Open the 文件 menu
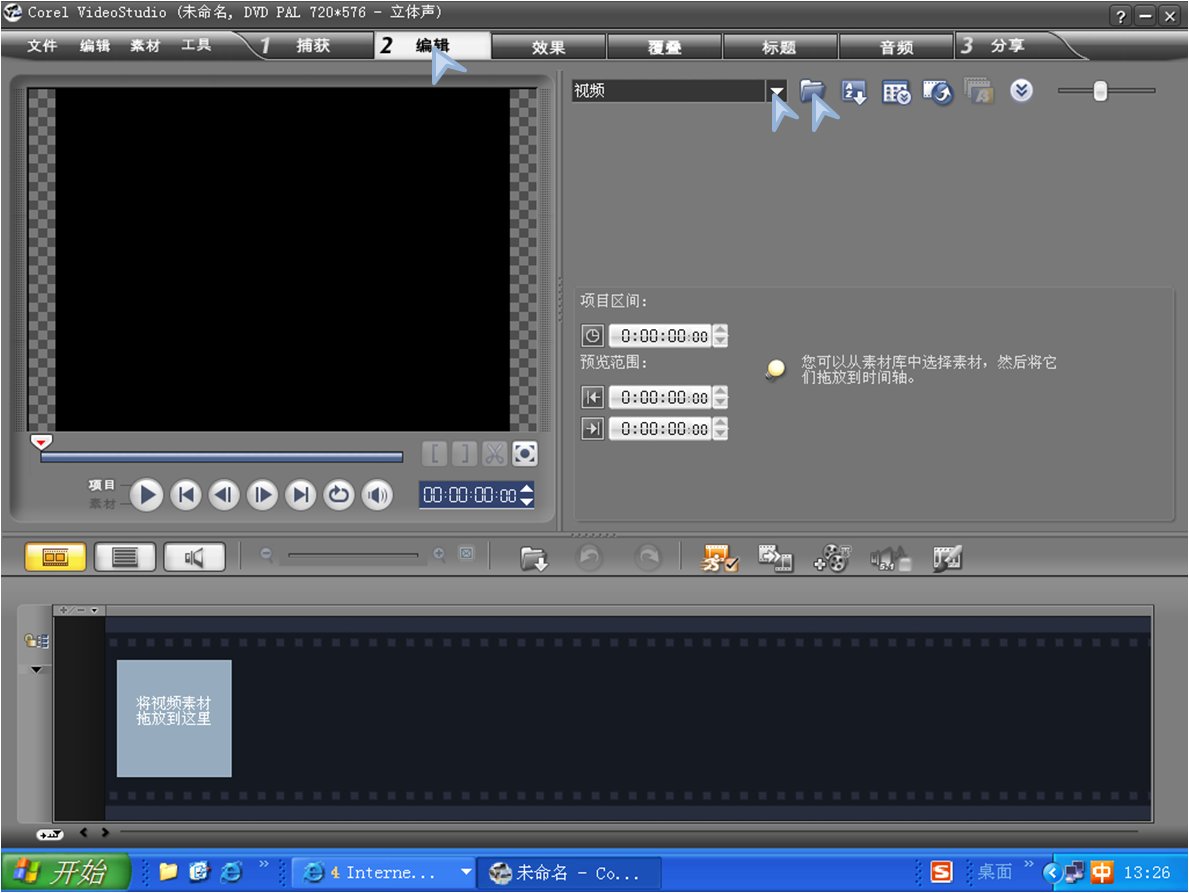 [x=42, y=46]
